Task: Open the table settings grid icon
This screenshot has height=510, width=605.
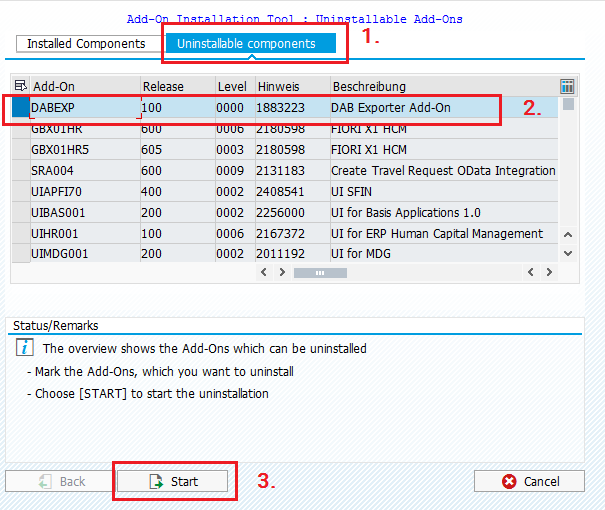Action: tap(568, 86)
